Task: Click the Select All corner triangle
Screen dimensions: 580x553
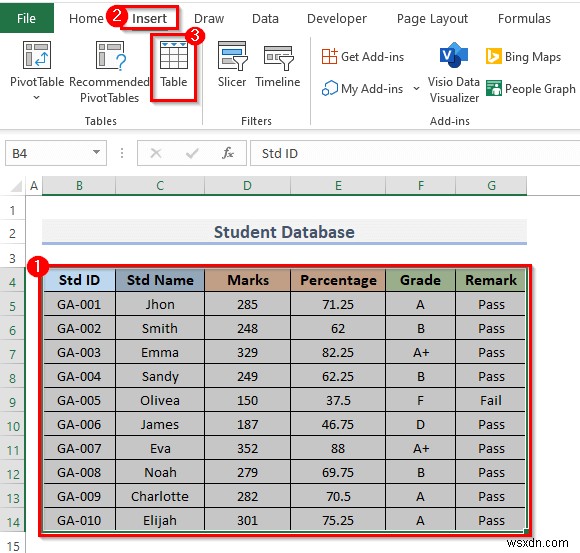Action: [x=16, y=186]
